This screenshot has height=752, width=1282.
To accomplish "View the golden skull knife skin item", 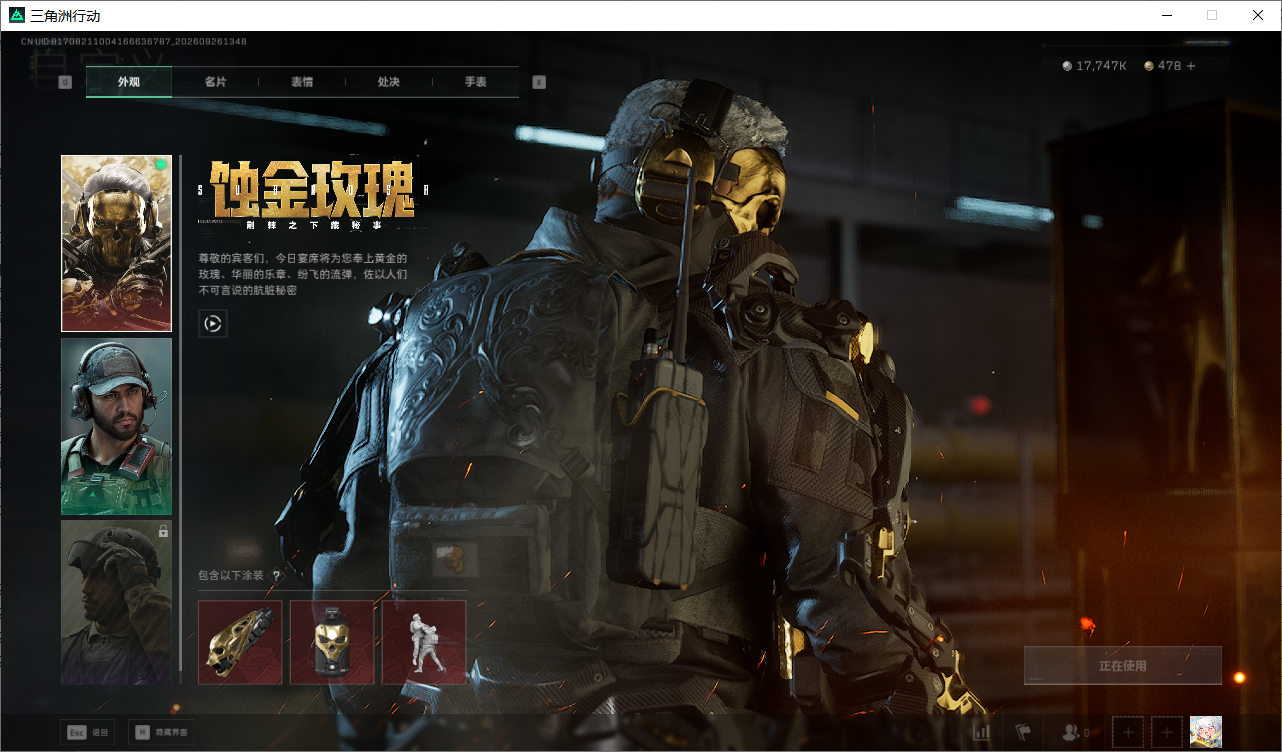I will point(240,642).
